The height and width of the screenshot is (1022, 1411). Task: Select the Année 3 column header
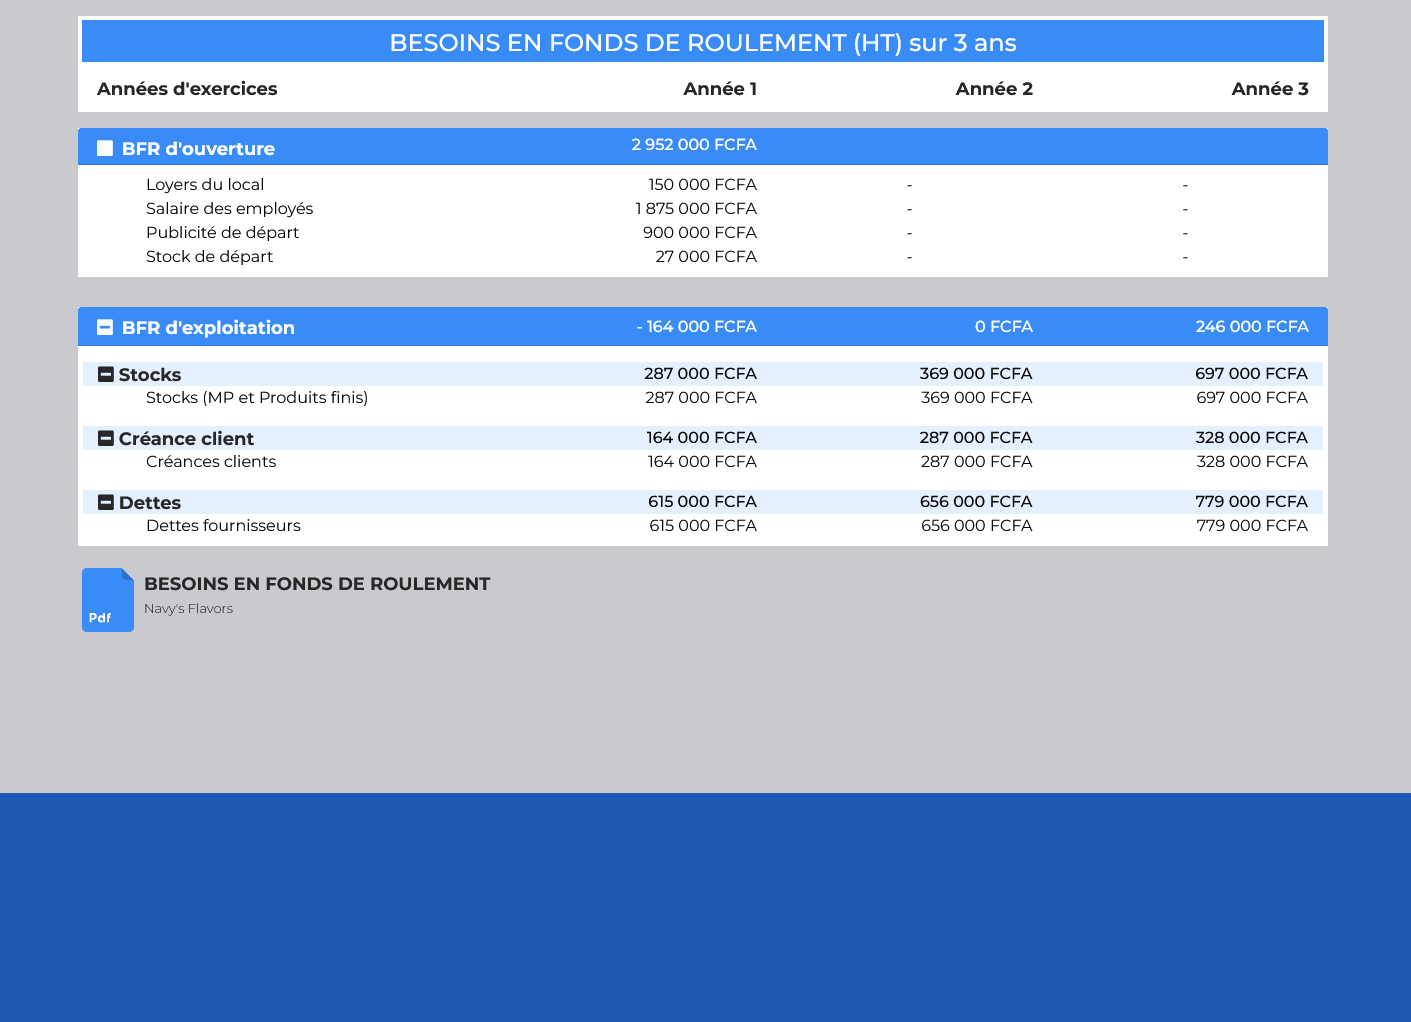[x=1269, y=89]
